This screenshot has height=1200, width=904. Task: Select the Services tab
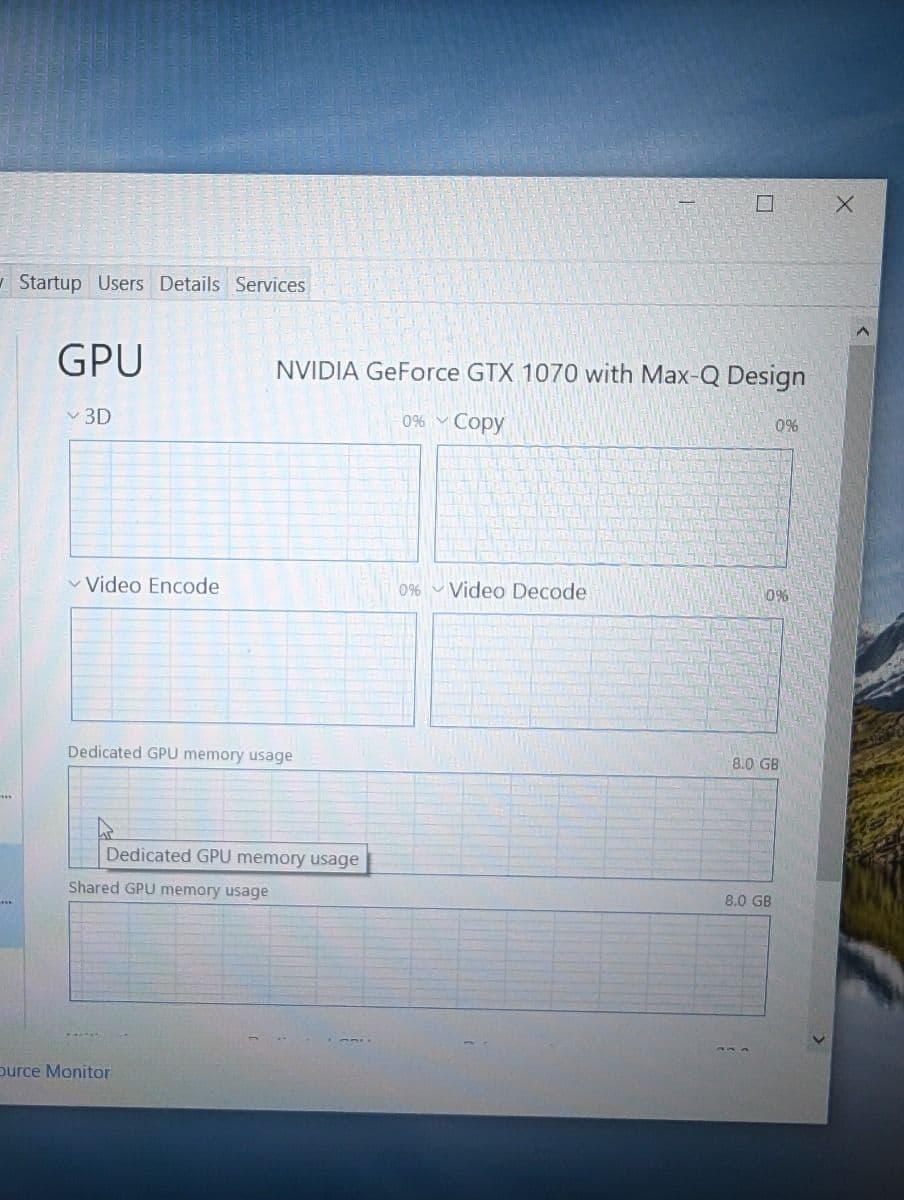pos(270,285)
